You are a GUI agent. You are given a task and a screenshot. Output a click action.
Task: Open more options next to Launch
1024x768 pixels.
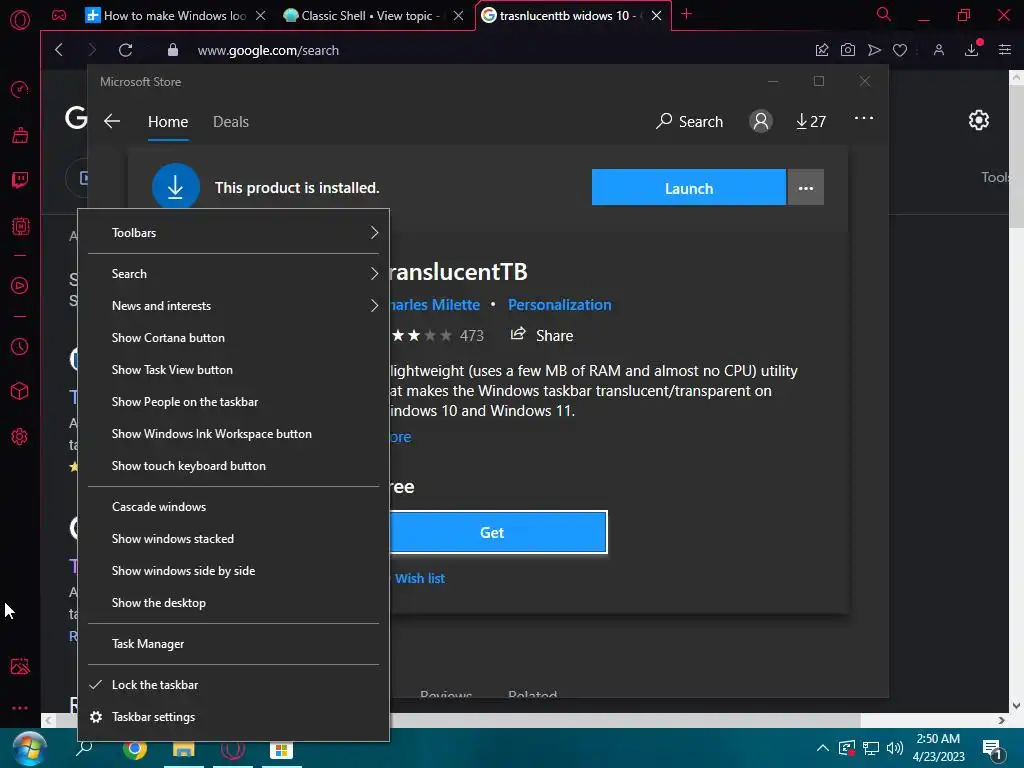click(806, 188)
